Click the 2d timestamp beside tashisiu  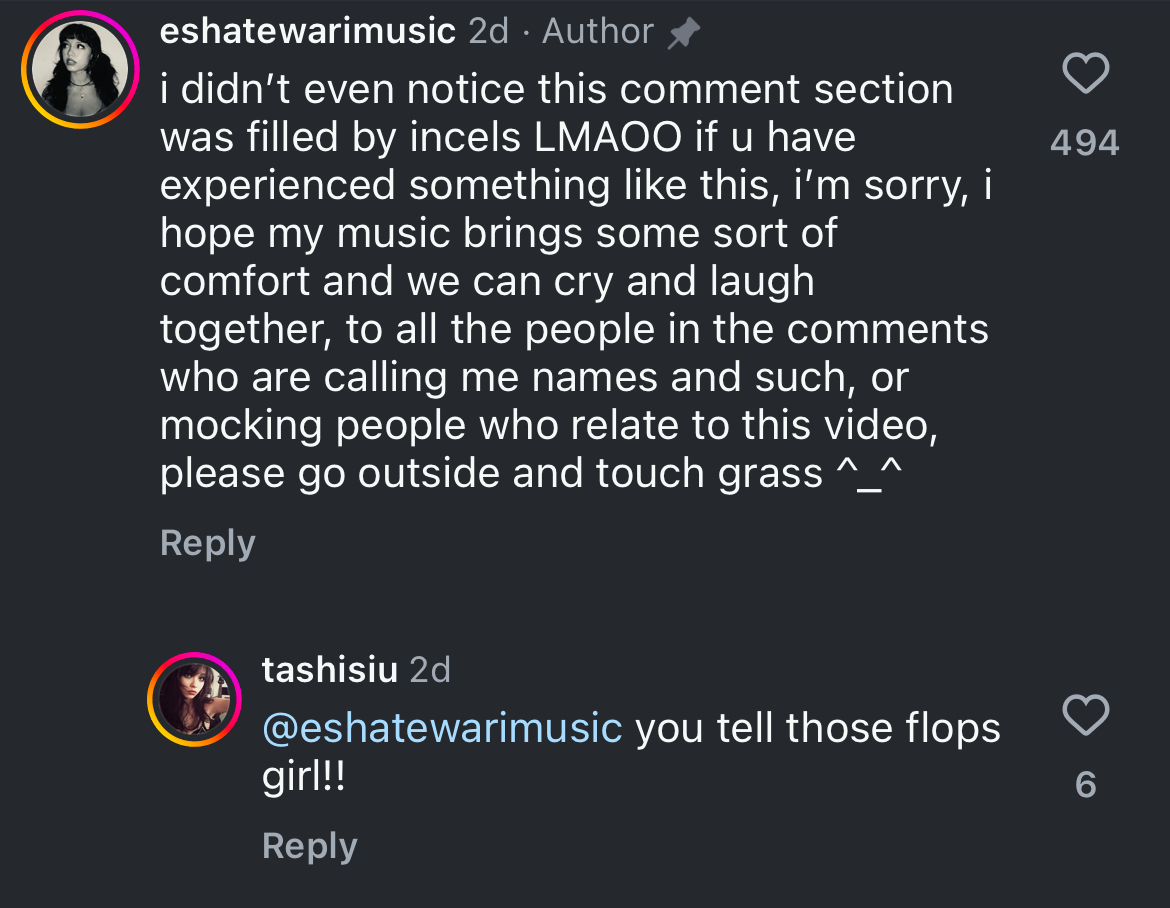pos(430,669)
